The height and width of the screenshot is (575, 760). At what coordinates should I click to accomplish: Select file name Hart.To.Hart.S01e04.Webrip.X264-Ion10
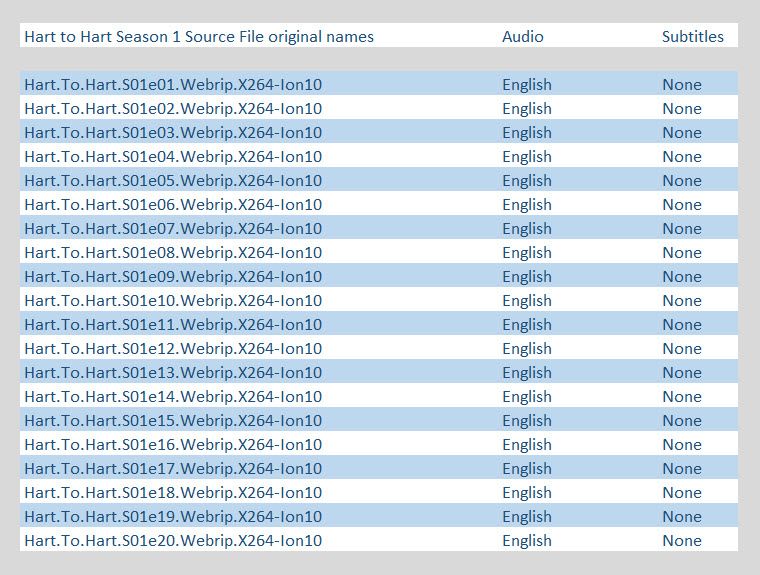tap(173, 157)
